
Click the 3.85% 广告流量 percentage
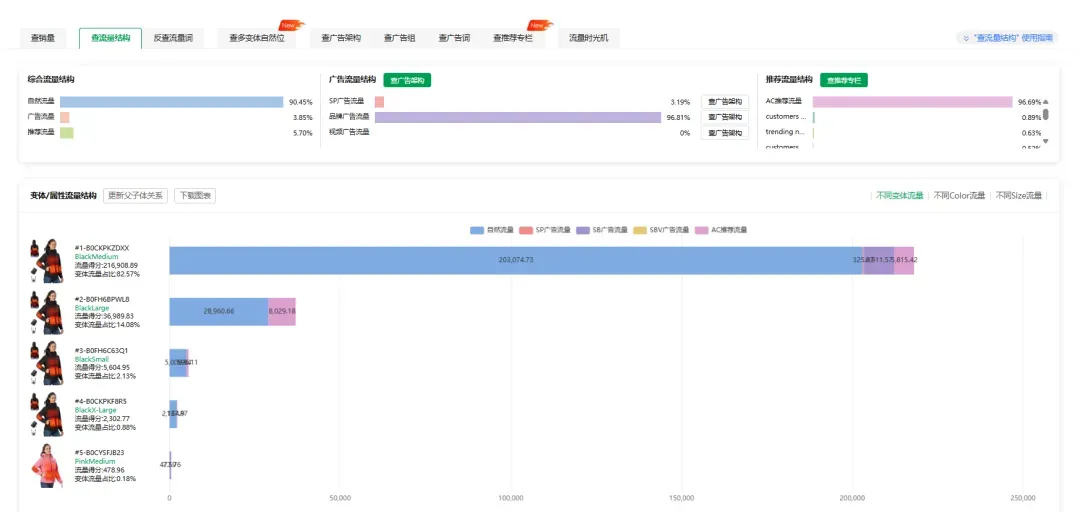302,118
